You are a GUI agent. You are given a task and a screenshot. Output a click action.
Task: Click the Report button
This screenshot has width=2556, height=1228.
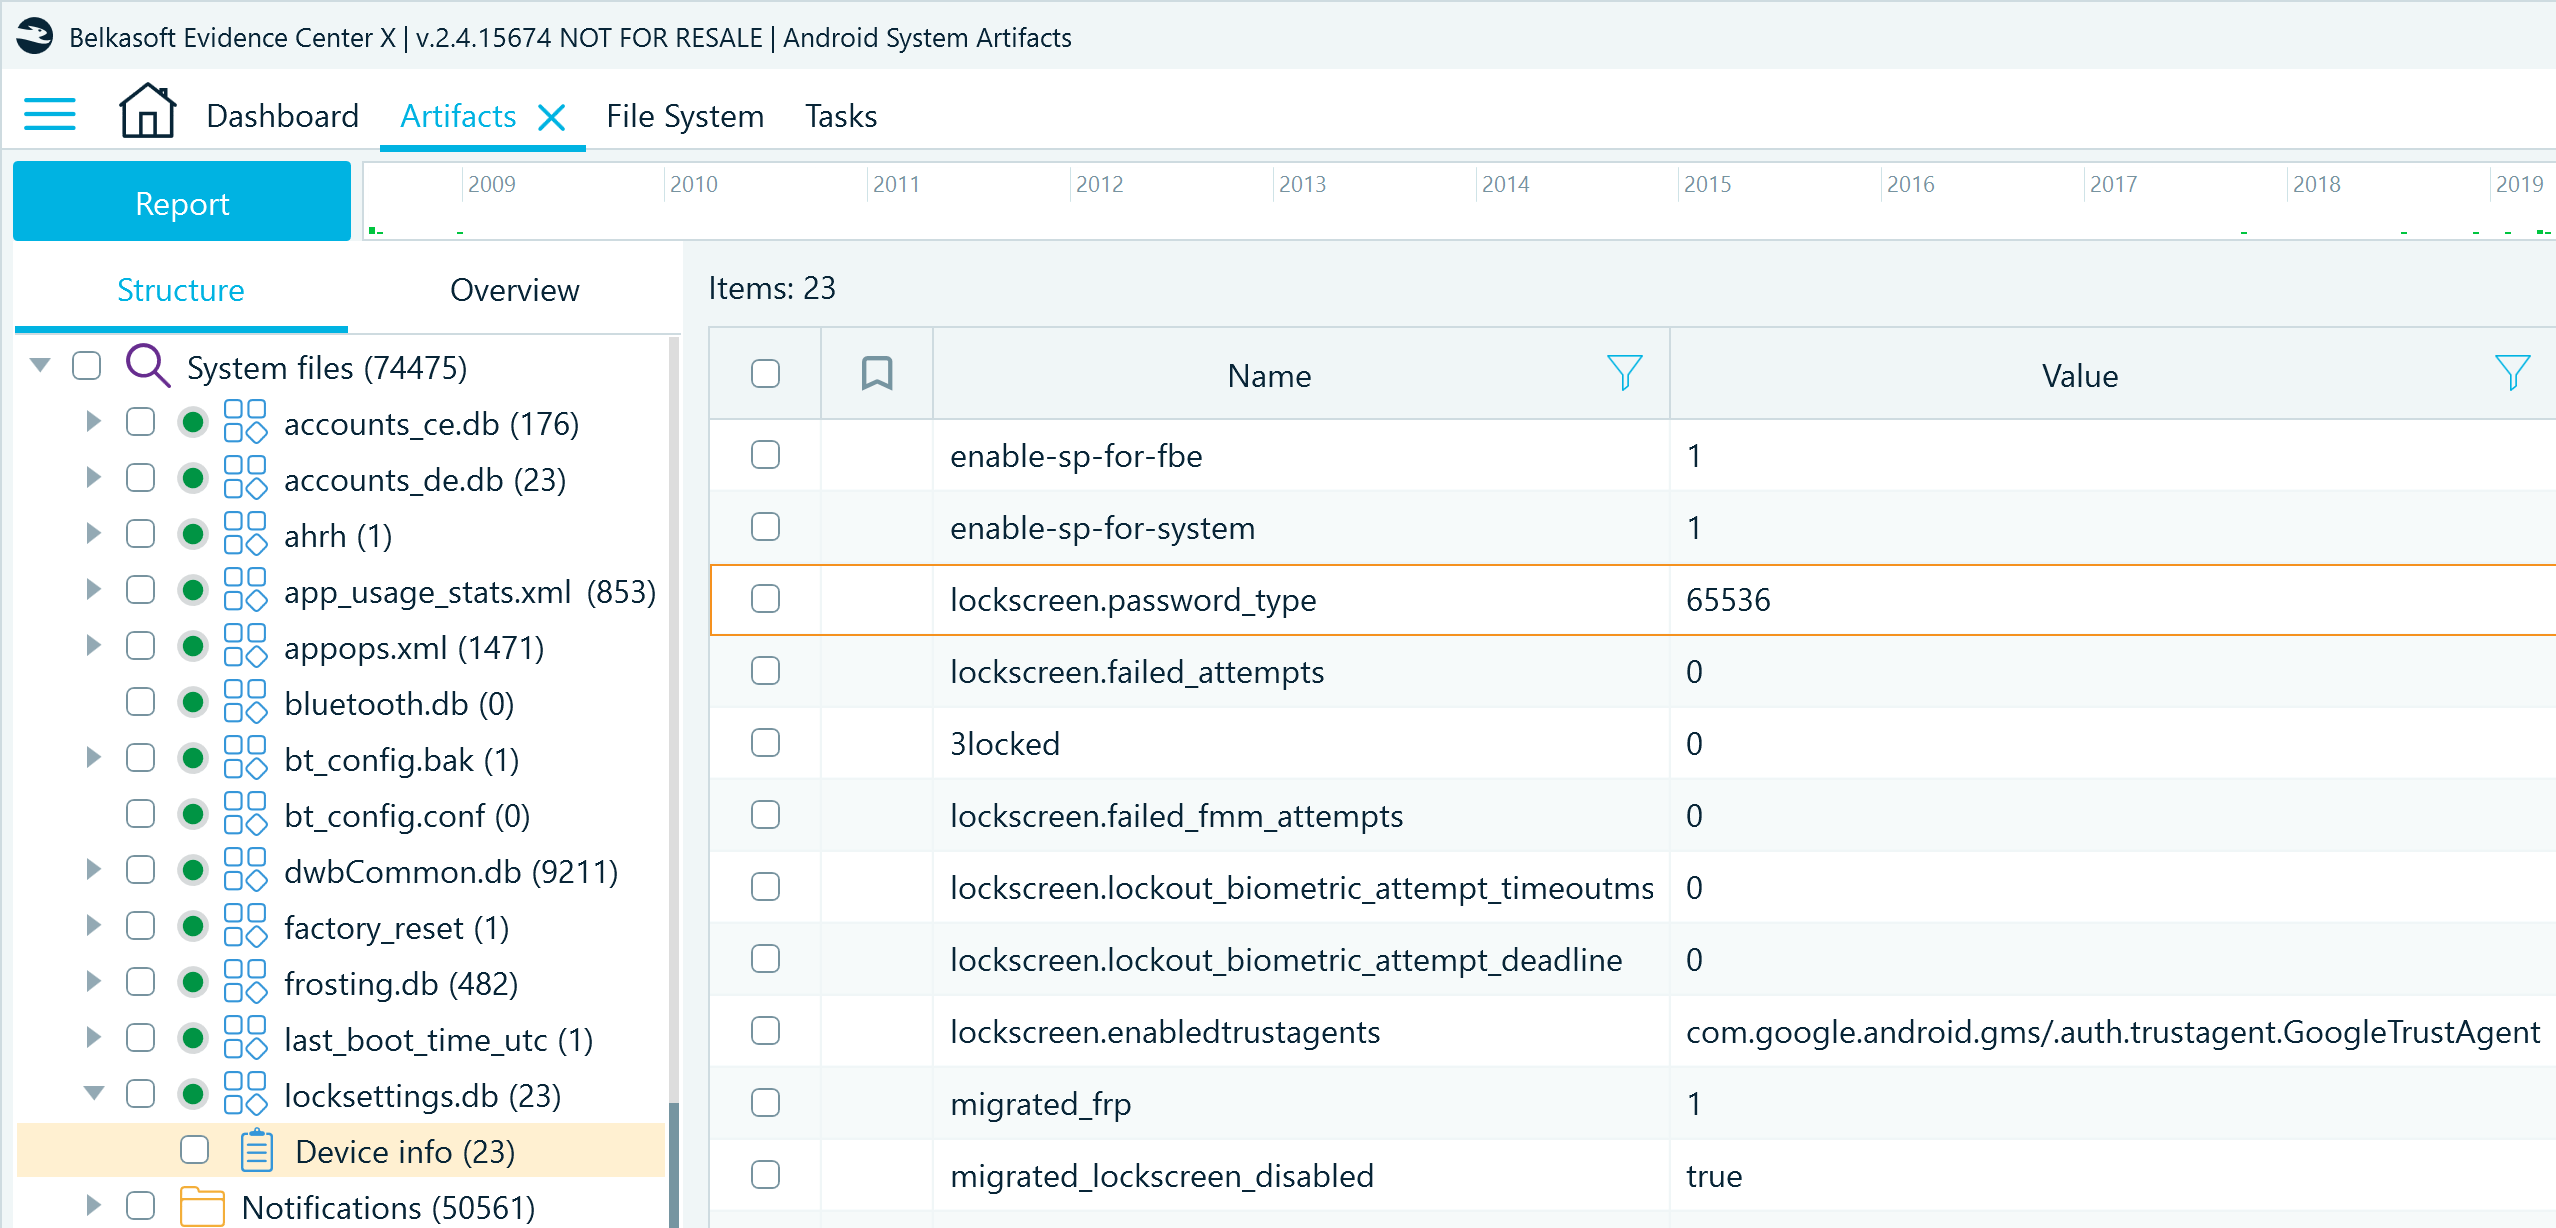[182, 201]
